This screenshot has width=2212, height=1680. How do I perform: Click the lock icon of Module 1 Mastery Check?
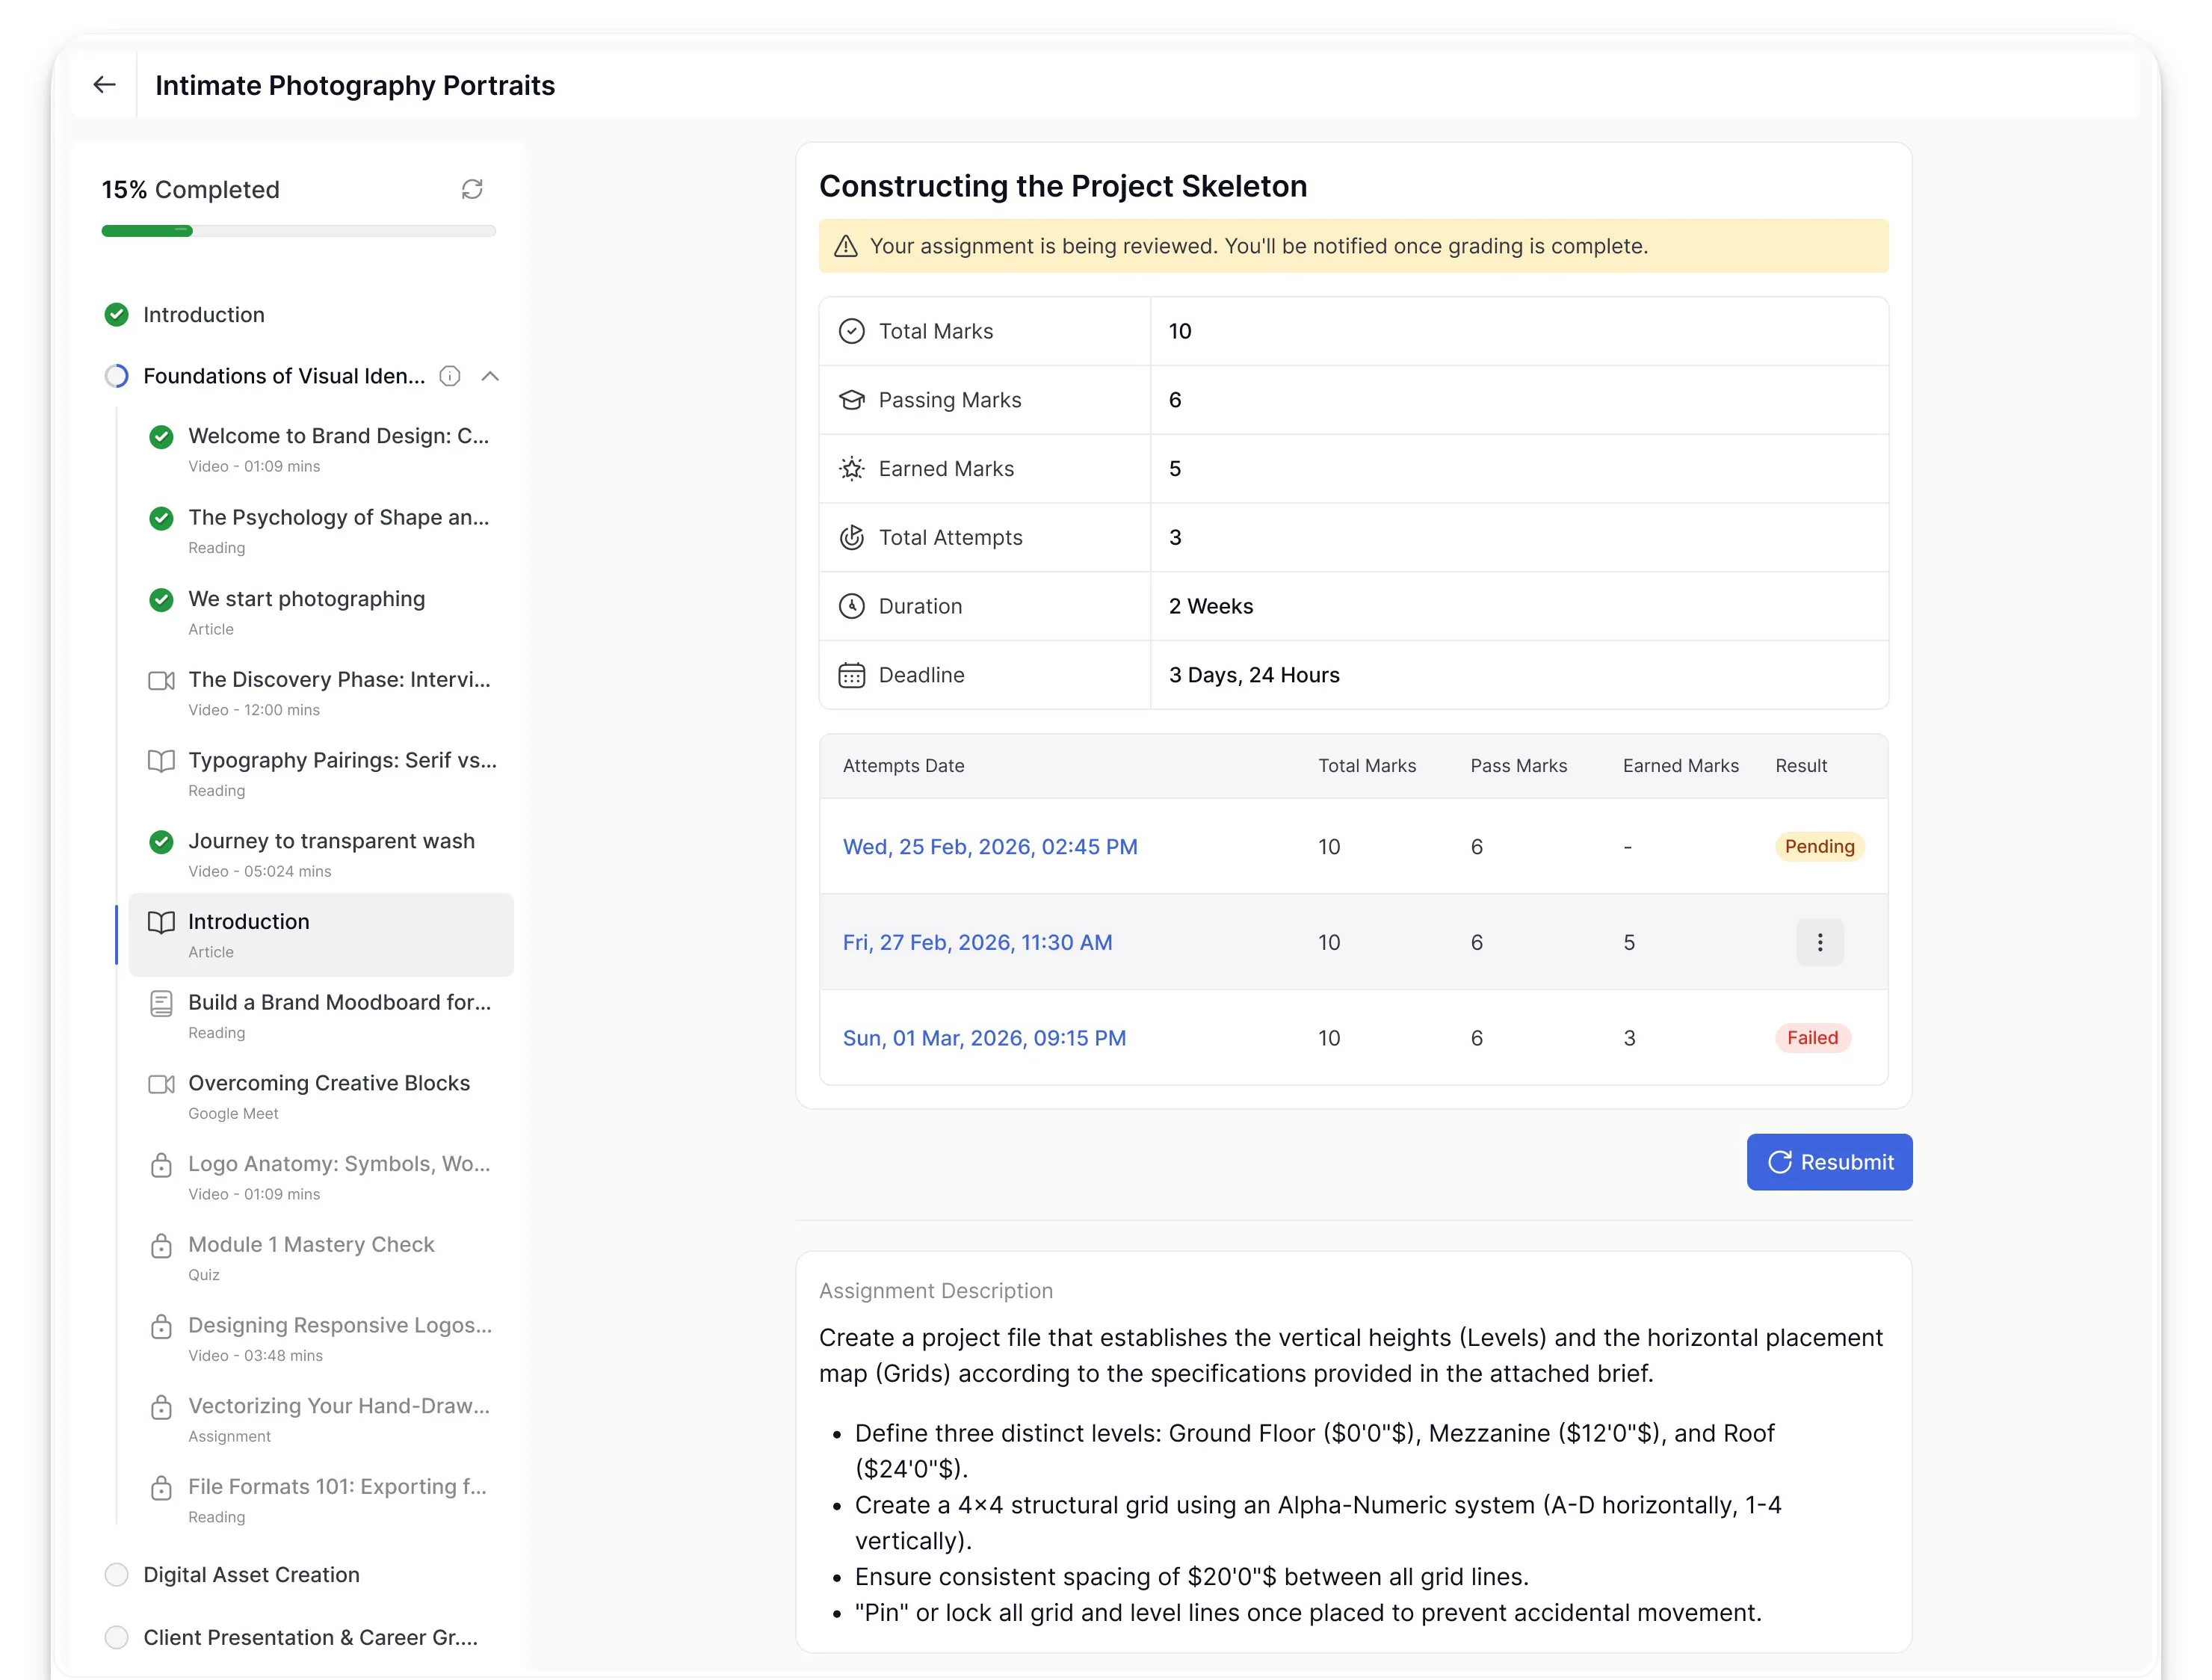161,1246
